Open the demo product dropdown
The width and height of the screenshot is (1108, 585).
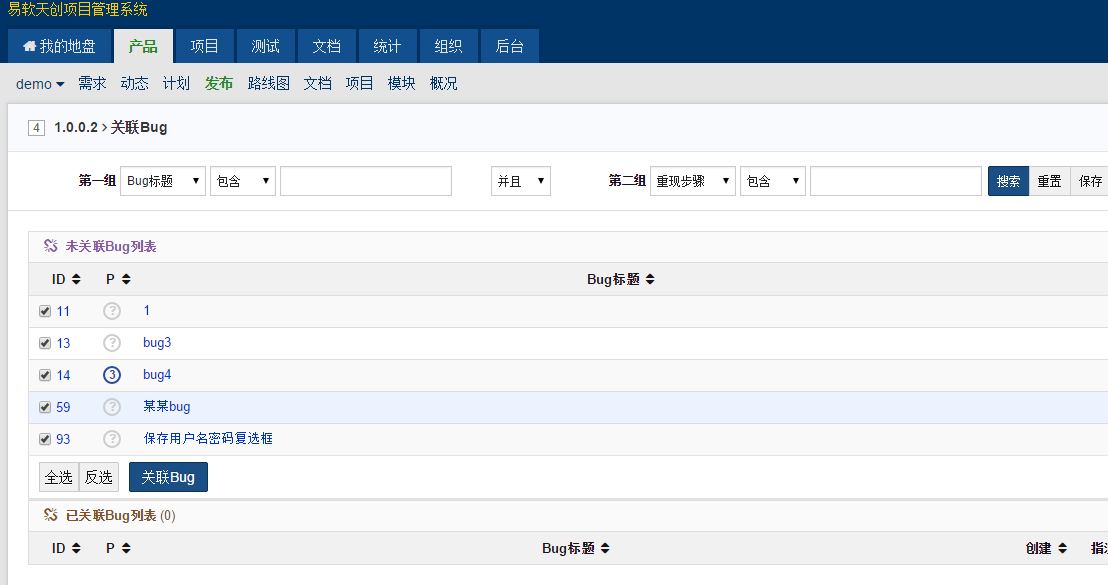(x=40, y=84)
